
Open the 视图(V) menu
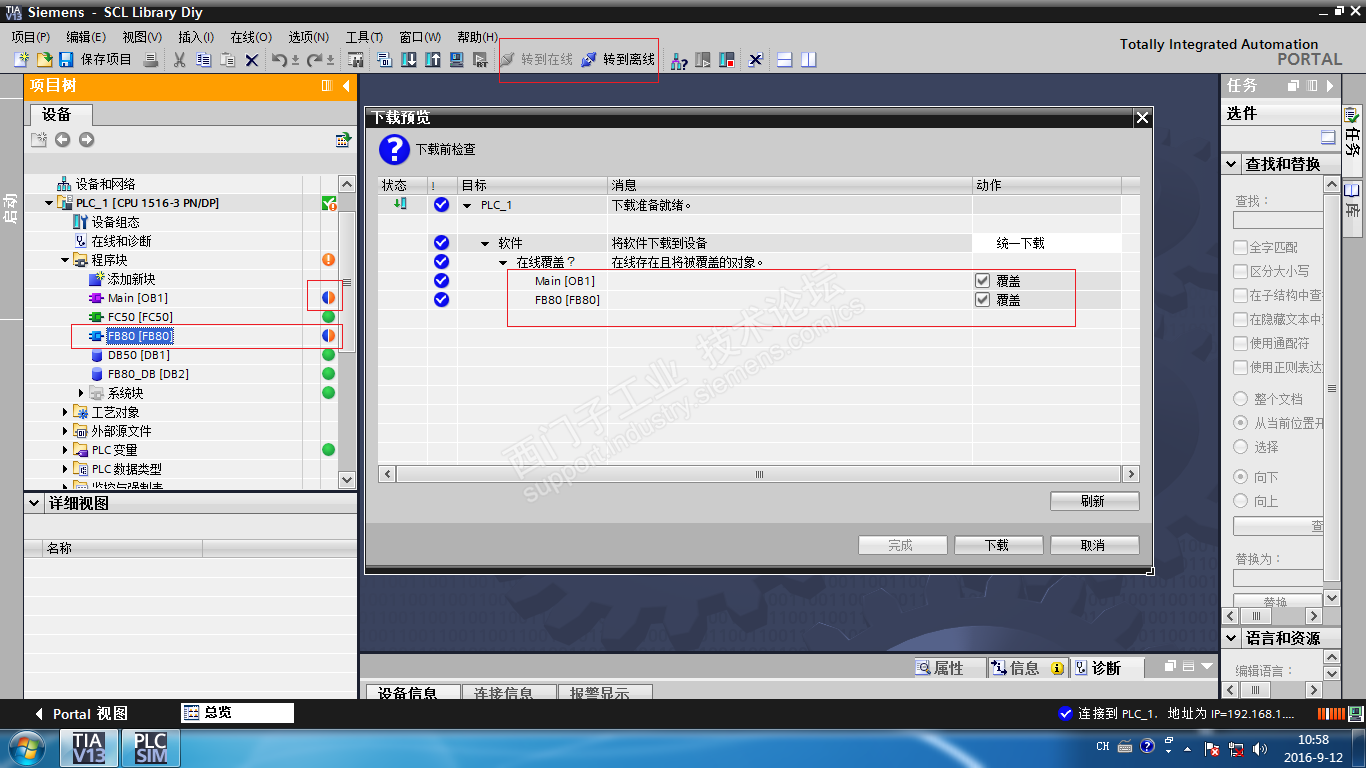tap(142, 37)
